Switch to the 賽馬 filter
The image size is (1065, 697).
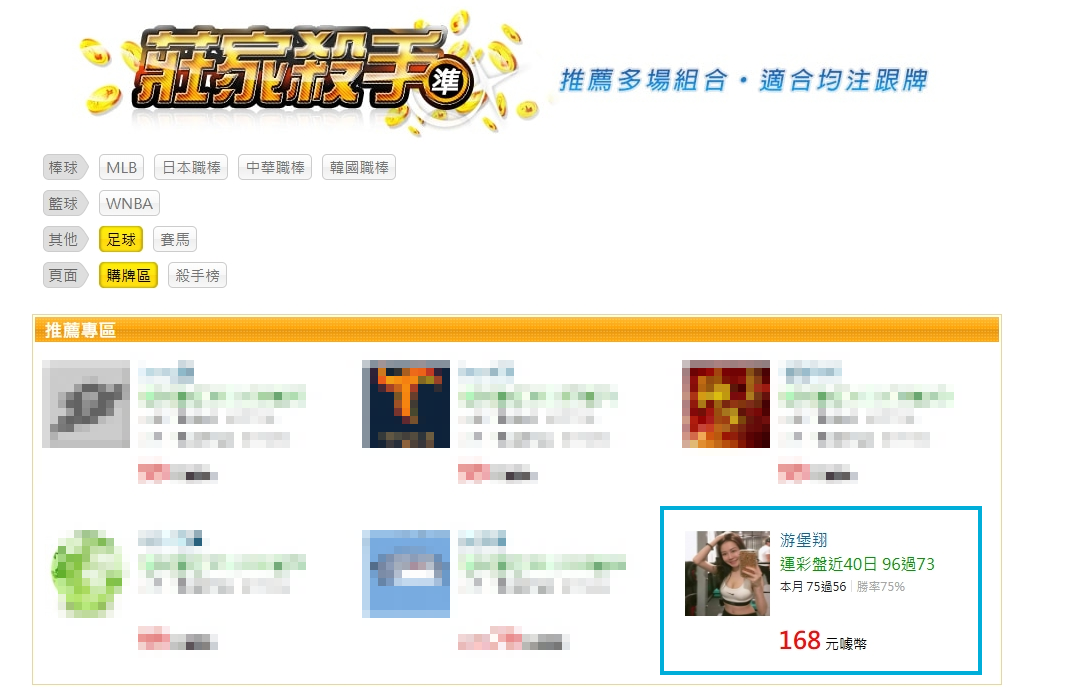pos(175,239)
